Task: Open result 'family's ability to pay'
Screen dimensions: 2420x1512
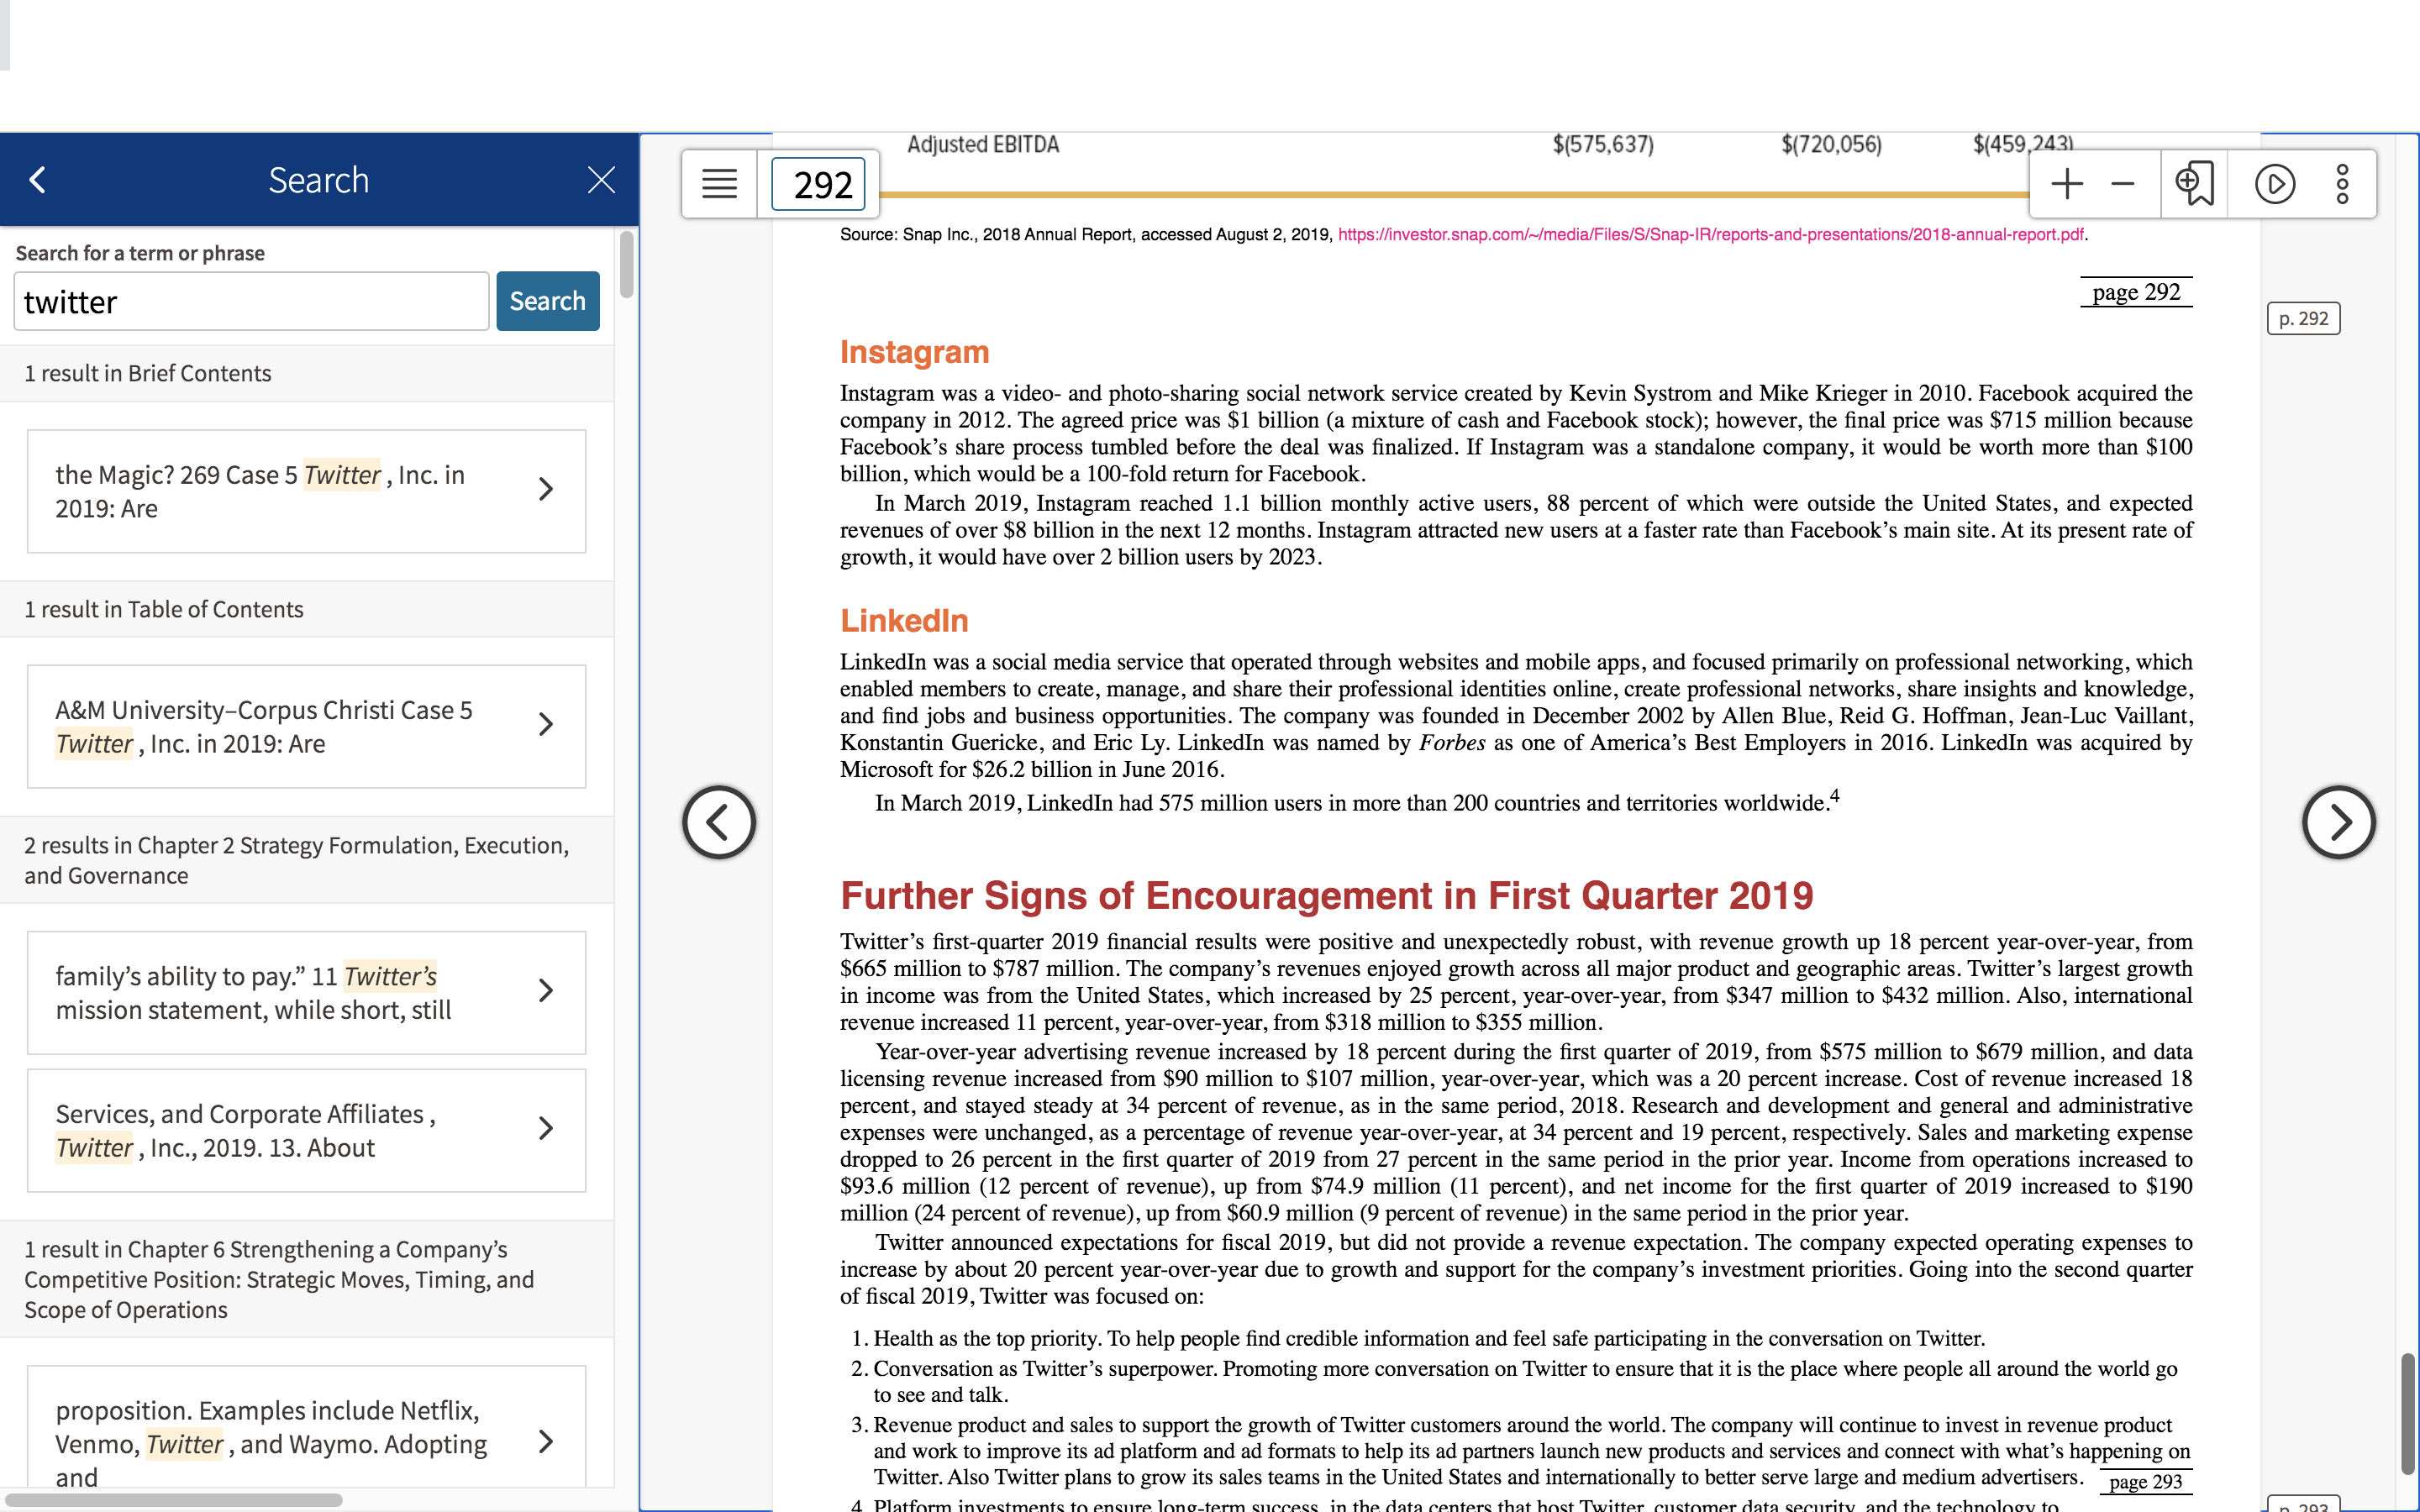Action: (x=306, y=992)
